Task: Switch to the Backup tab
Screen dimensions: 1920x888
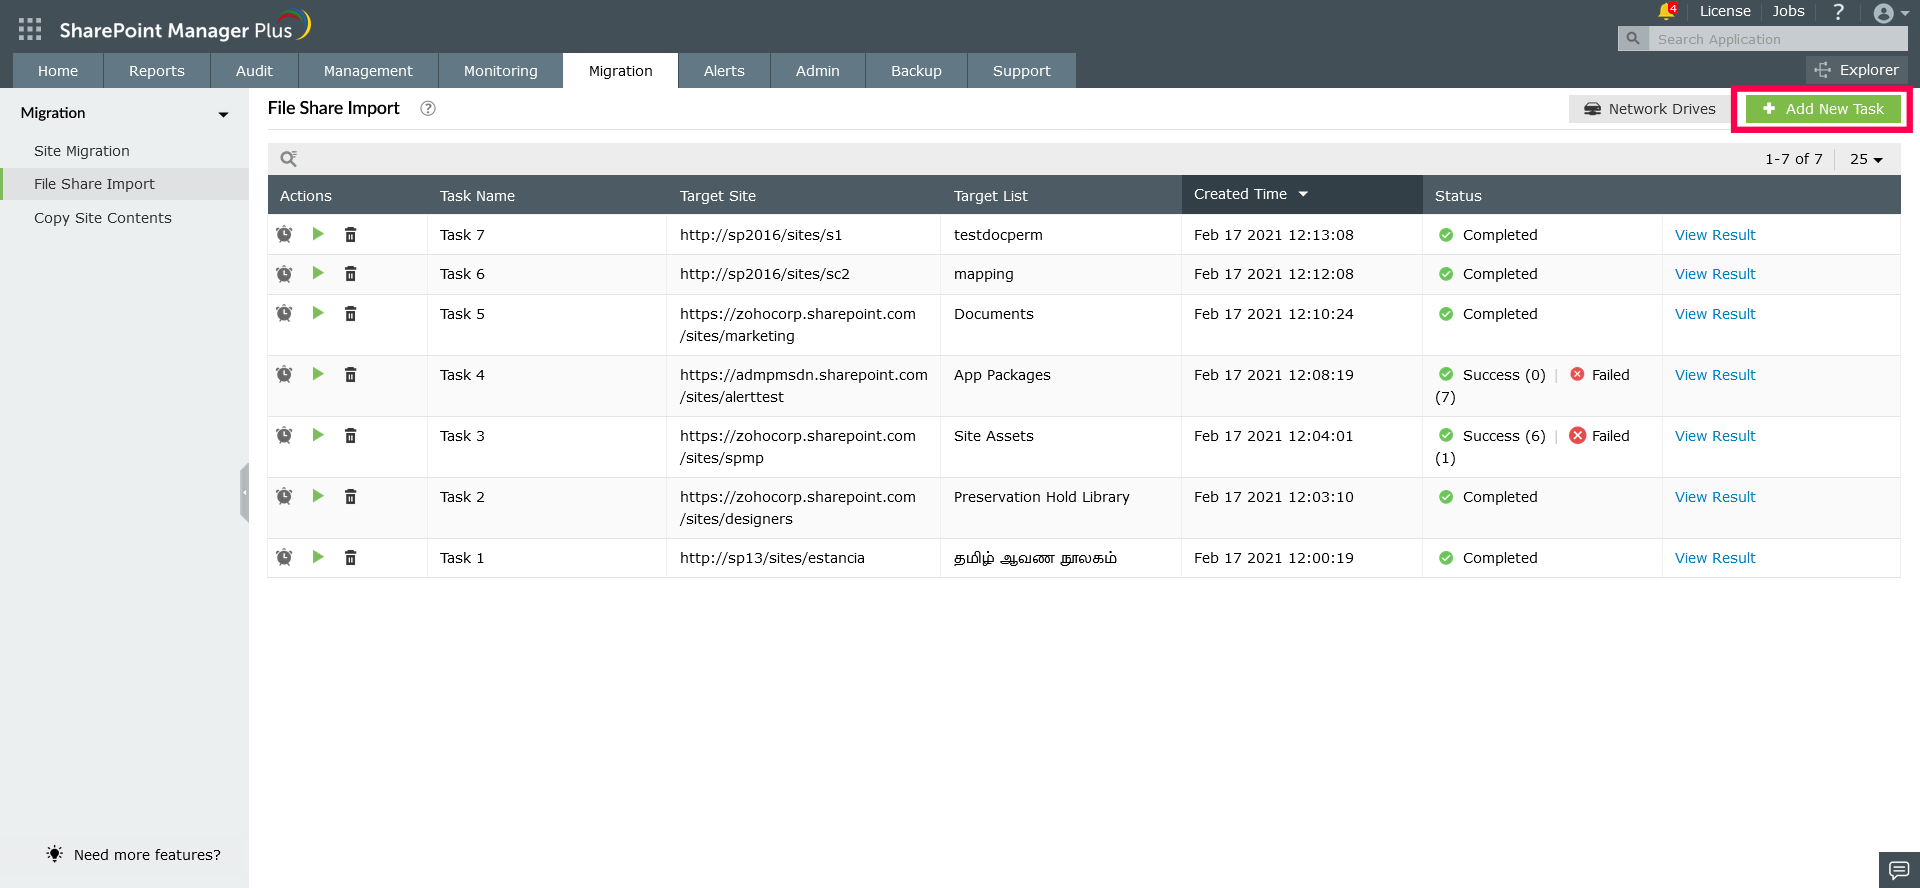Action: click(x=916, y=71)
